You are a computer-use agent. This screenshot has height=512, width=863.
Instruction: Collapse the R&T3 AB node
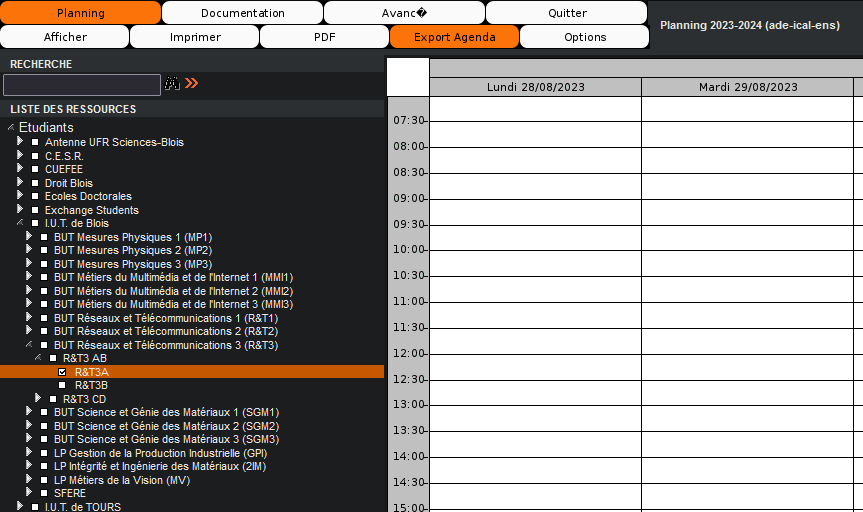pos(37,357)
